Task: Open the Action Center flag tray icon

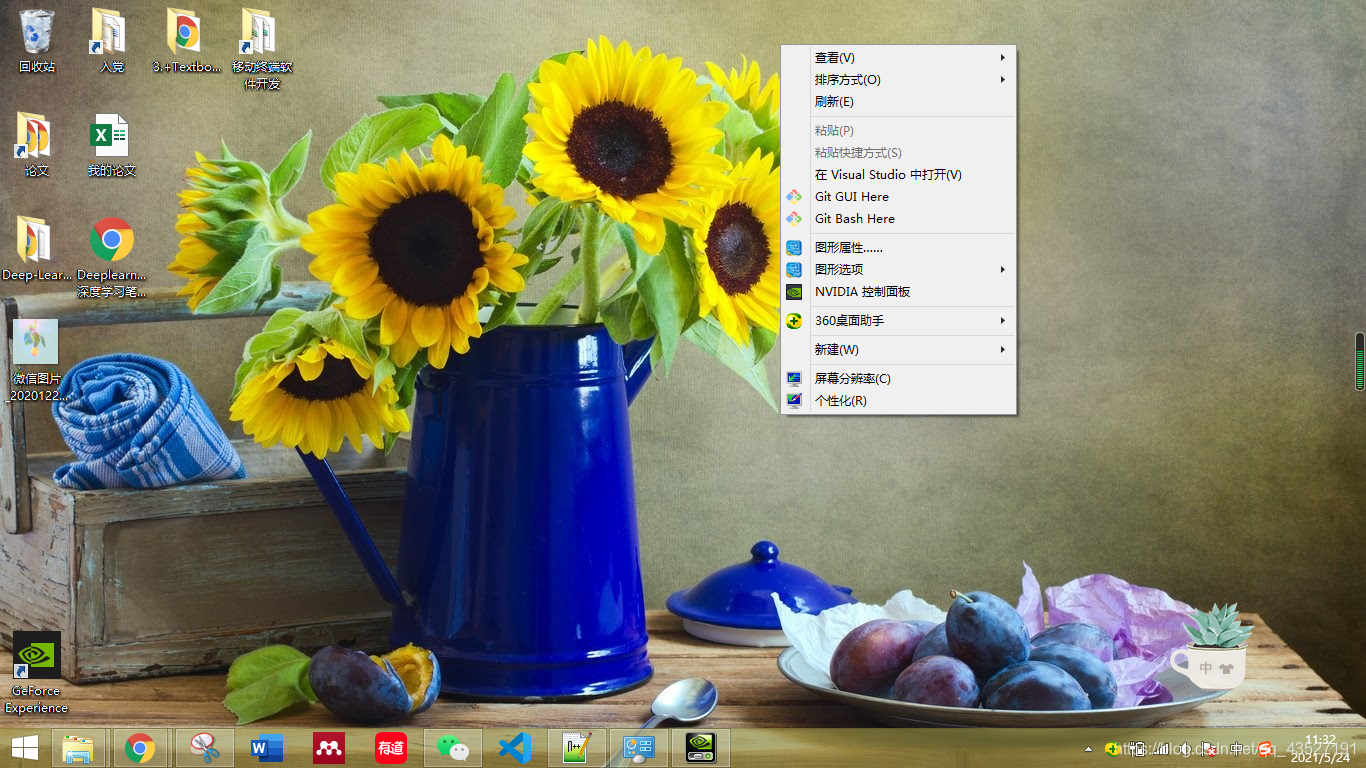Action: tap(1210, 749)
